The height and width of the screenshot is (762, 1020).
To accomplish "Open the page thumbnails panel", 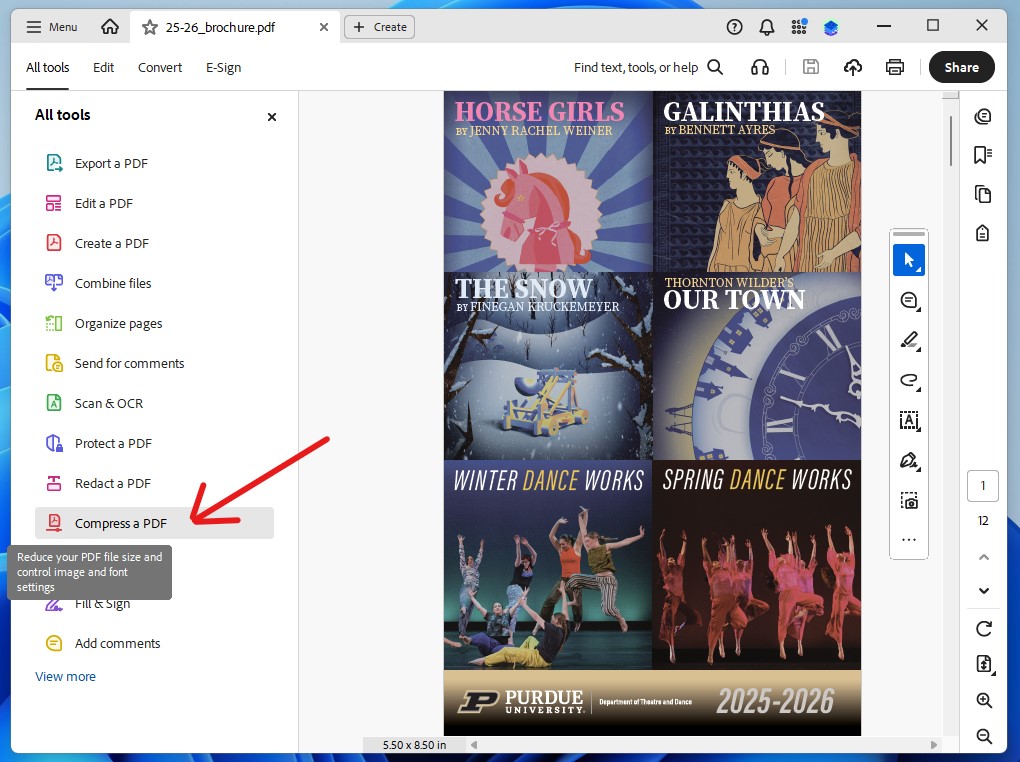I will tap(983, 193).
